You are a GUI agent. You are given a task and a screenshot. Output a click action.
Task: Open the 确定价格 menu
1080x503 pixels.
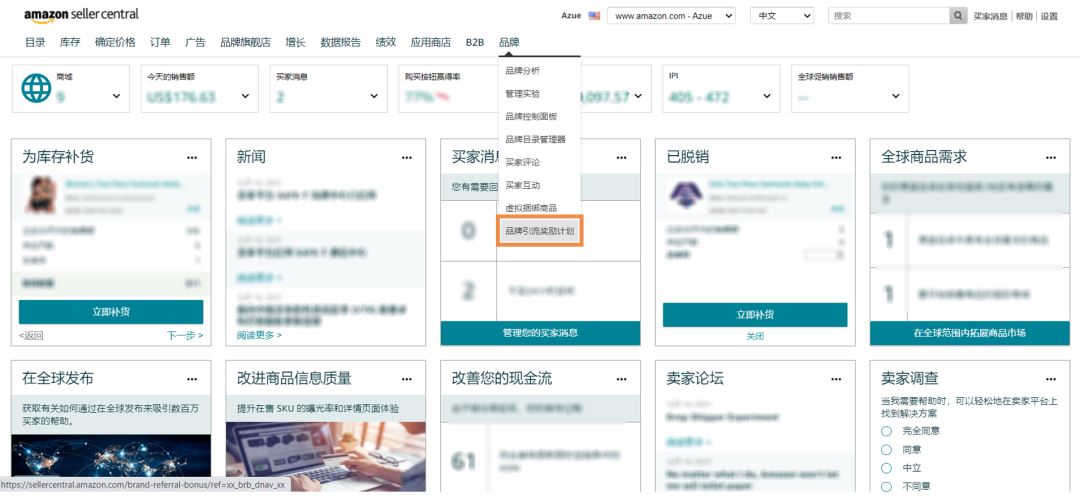click(115, 43)
